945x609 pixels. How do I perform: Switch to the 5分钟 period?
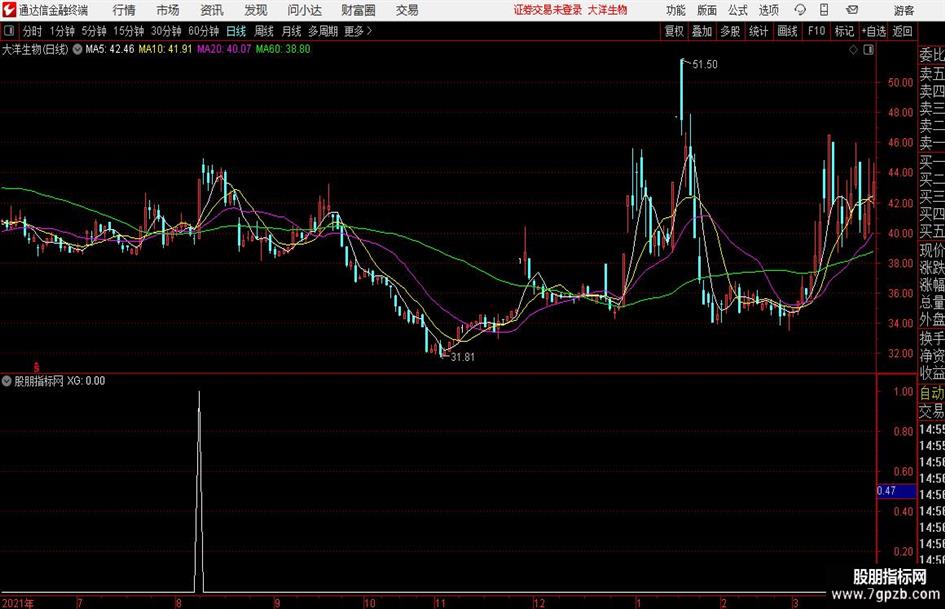coord(94,31)
